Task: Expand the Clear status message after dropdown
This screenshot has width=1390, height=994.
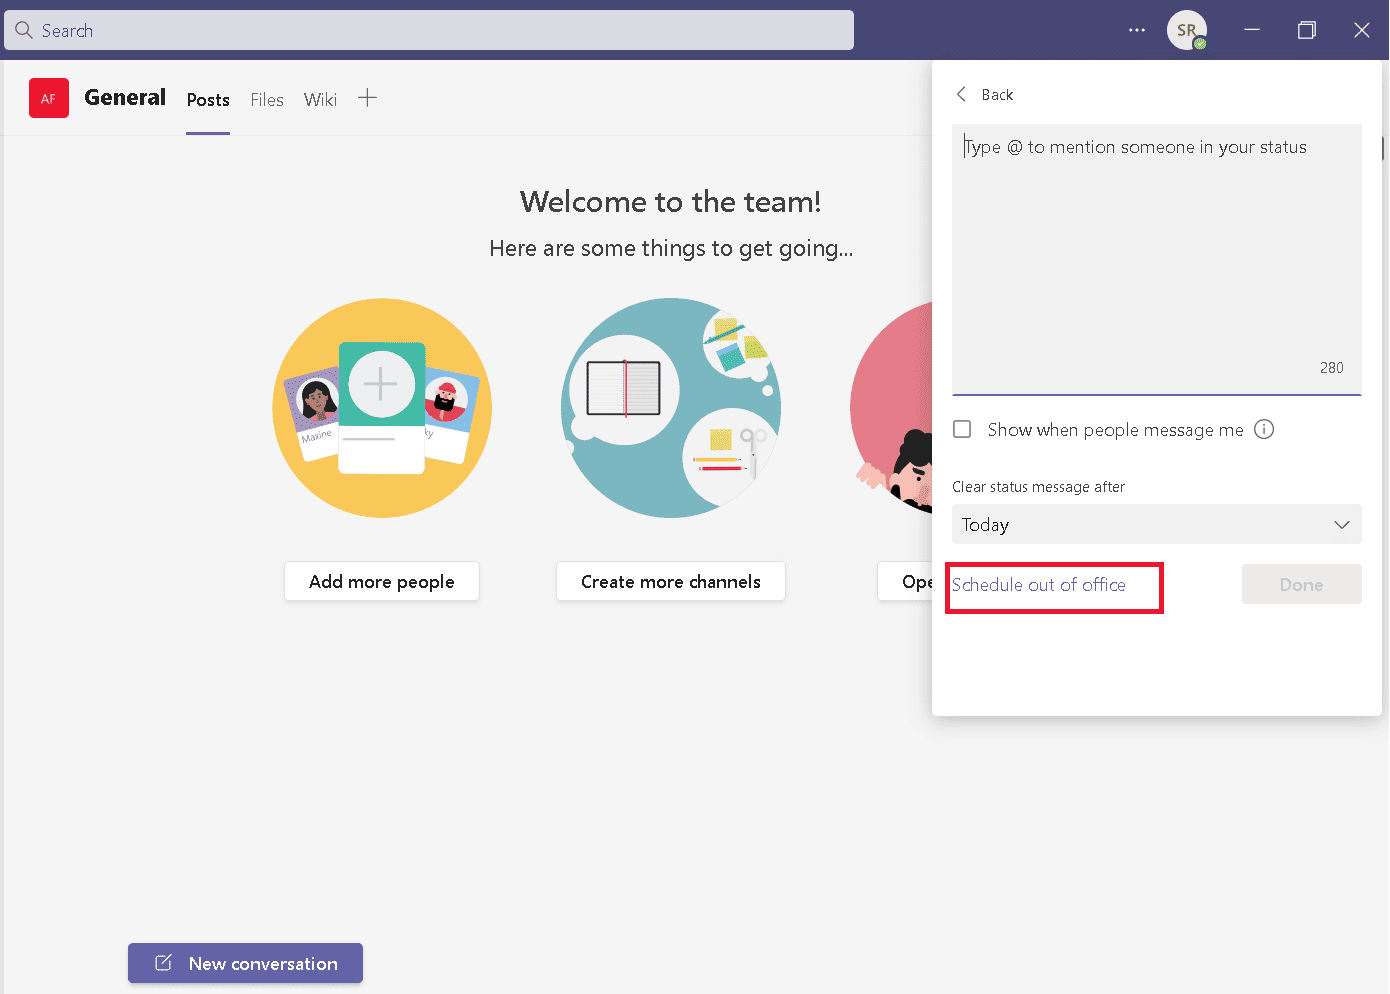Action: [1156, 525]
